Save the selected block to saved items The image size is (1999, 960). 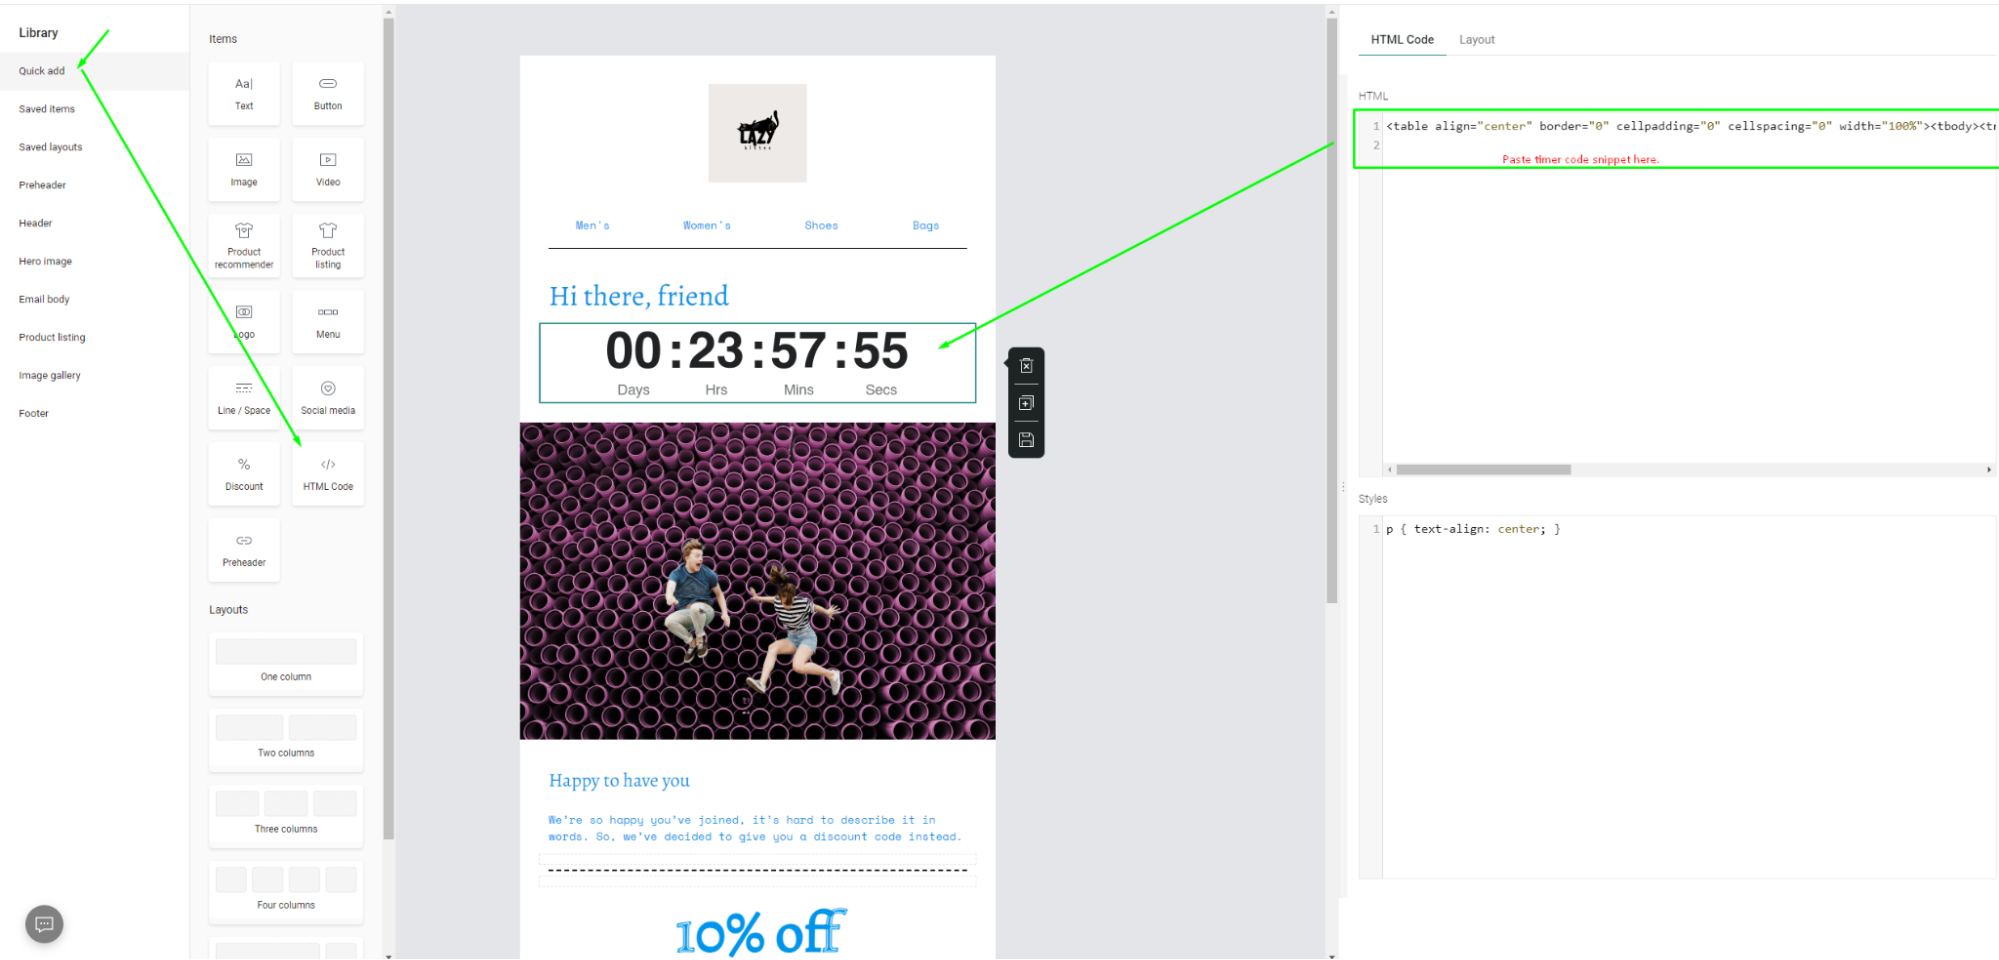coord(1026,439)
